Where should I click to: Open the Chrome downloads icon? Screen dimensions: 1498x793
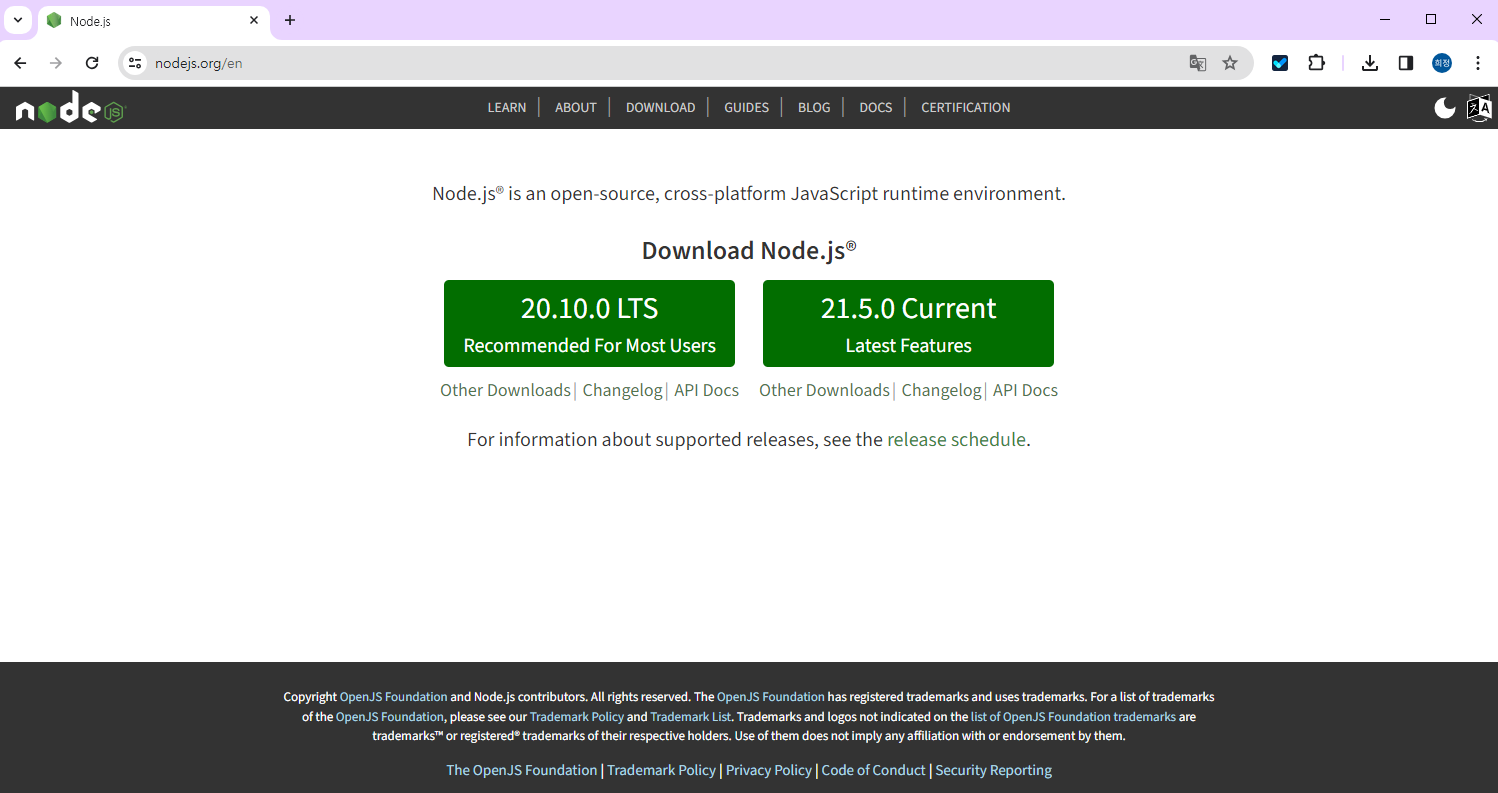tap(1370, 63)
